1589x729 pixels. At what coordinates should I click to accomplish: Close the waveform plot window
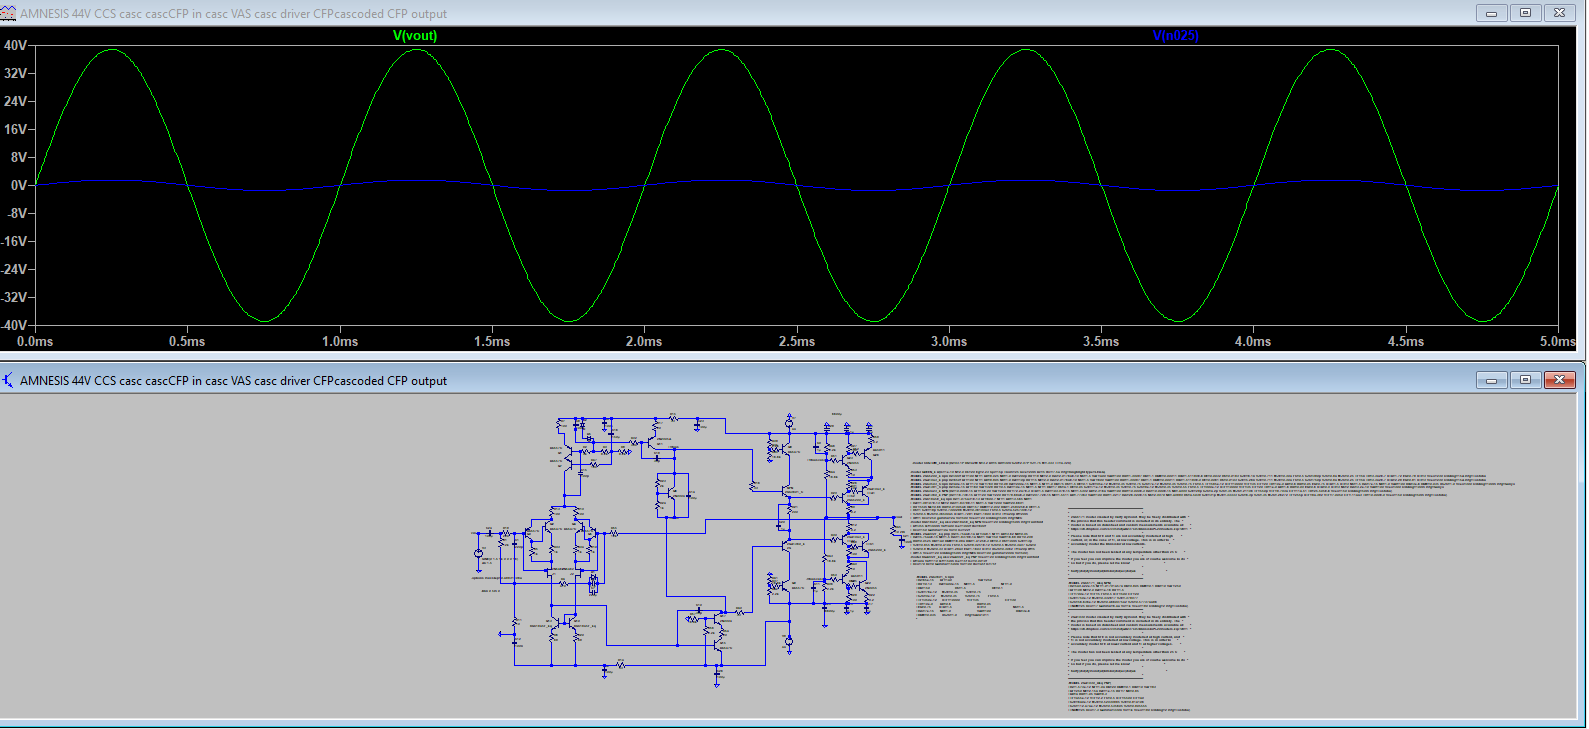1559,13
